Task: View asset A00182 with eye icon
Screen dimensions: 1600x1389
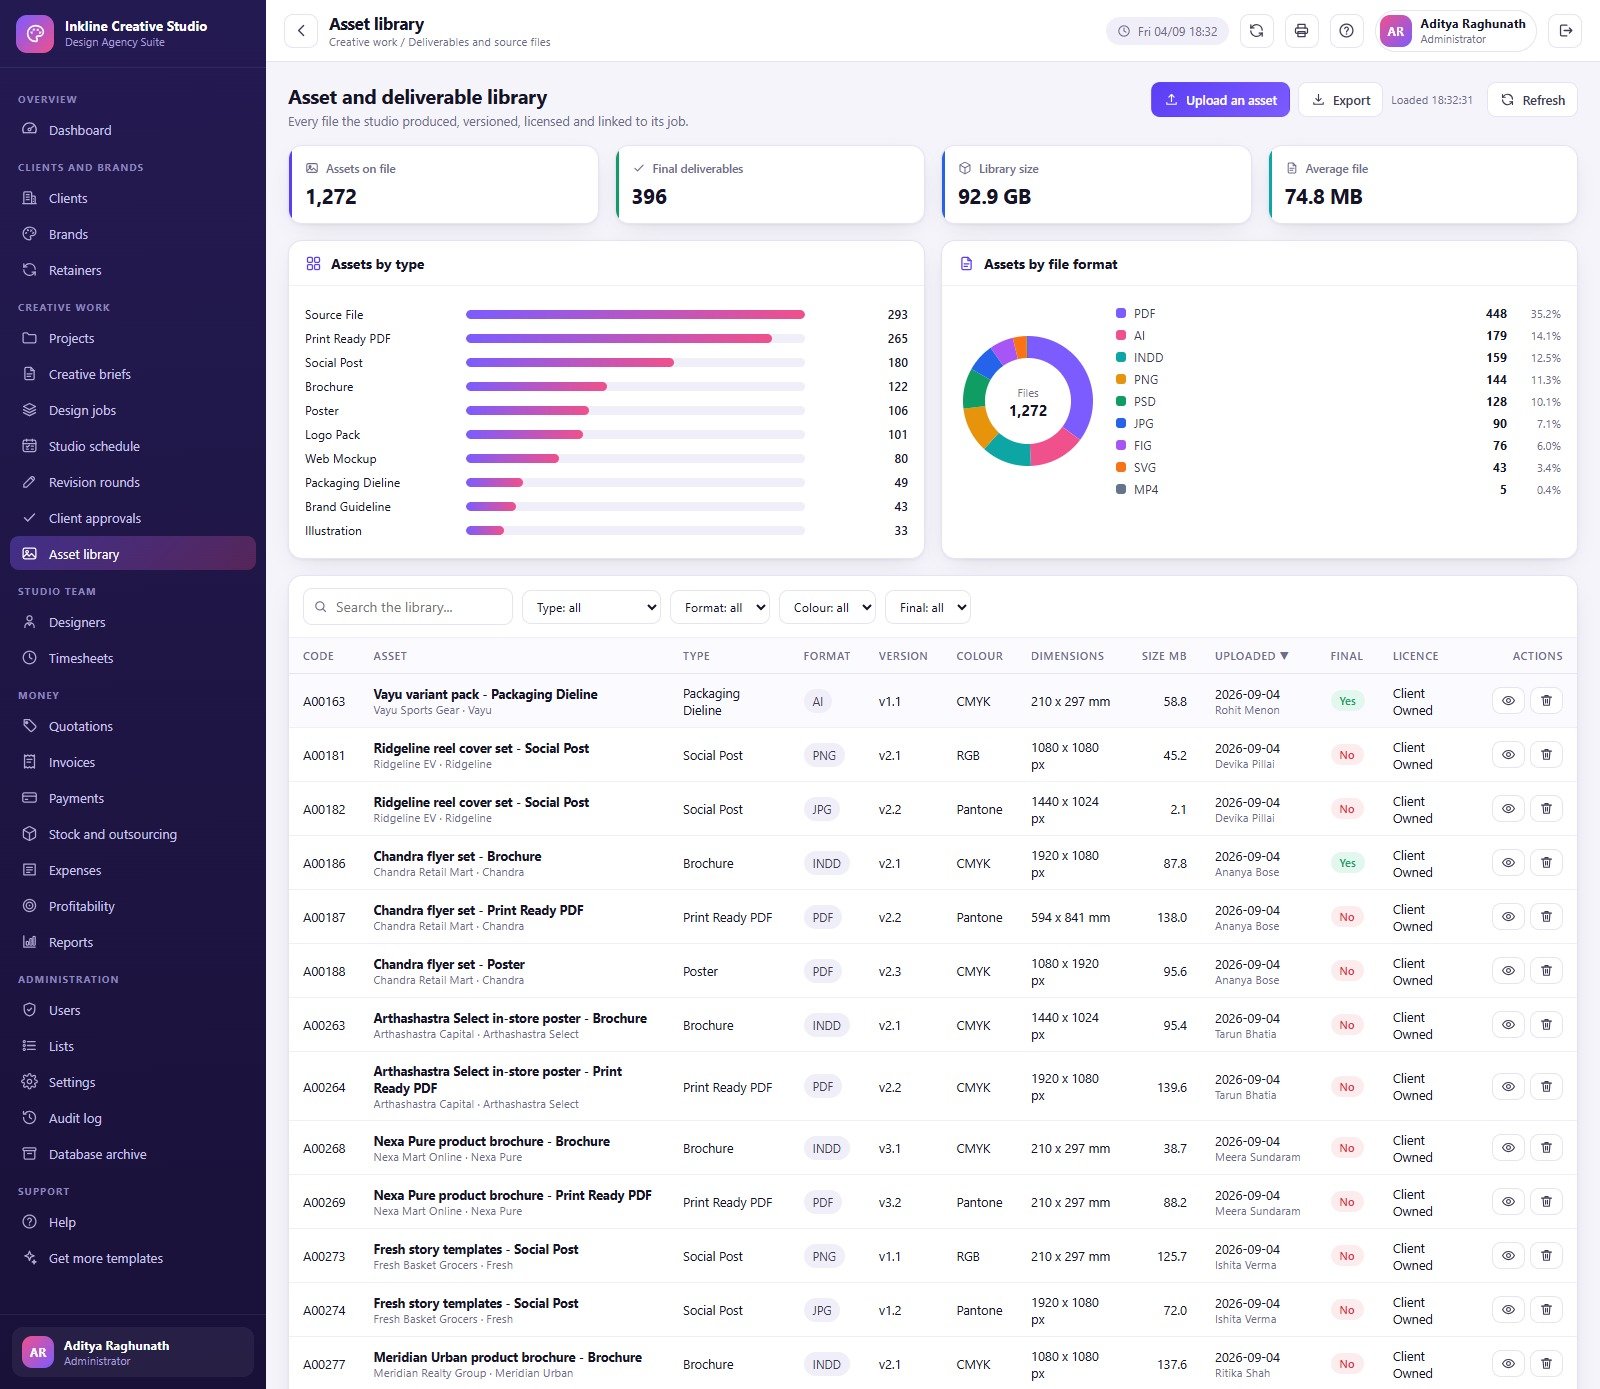Action: pos(1508,809)
